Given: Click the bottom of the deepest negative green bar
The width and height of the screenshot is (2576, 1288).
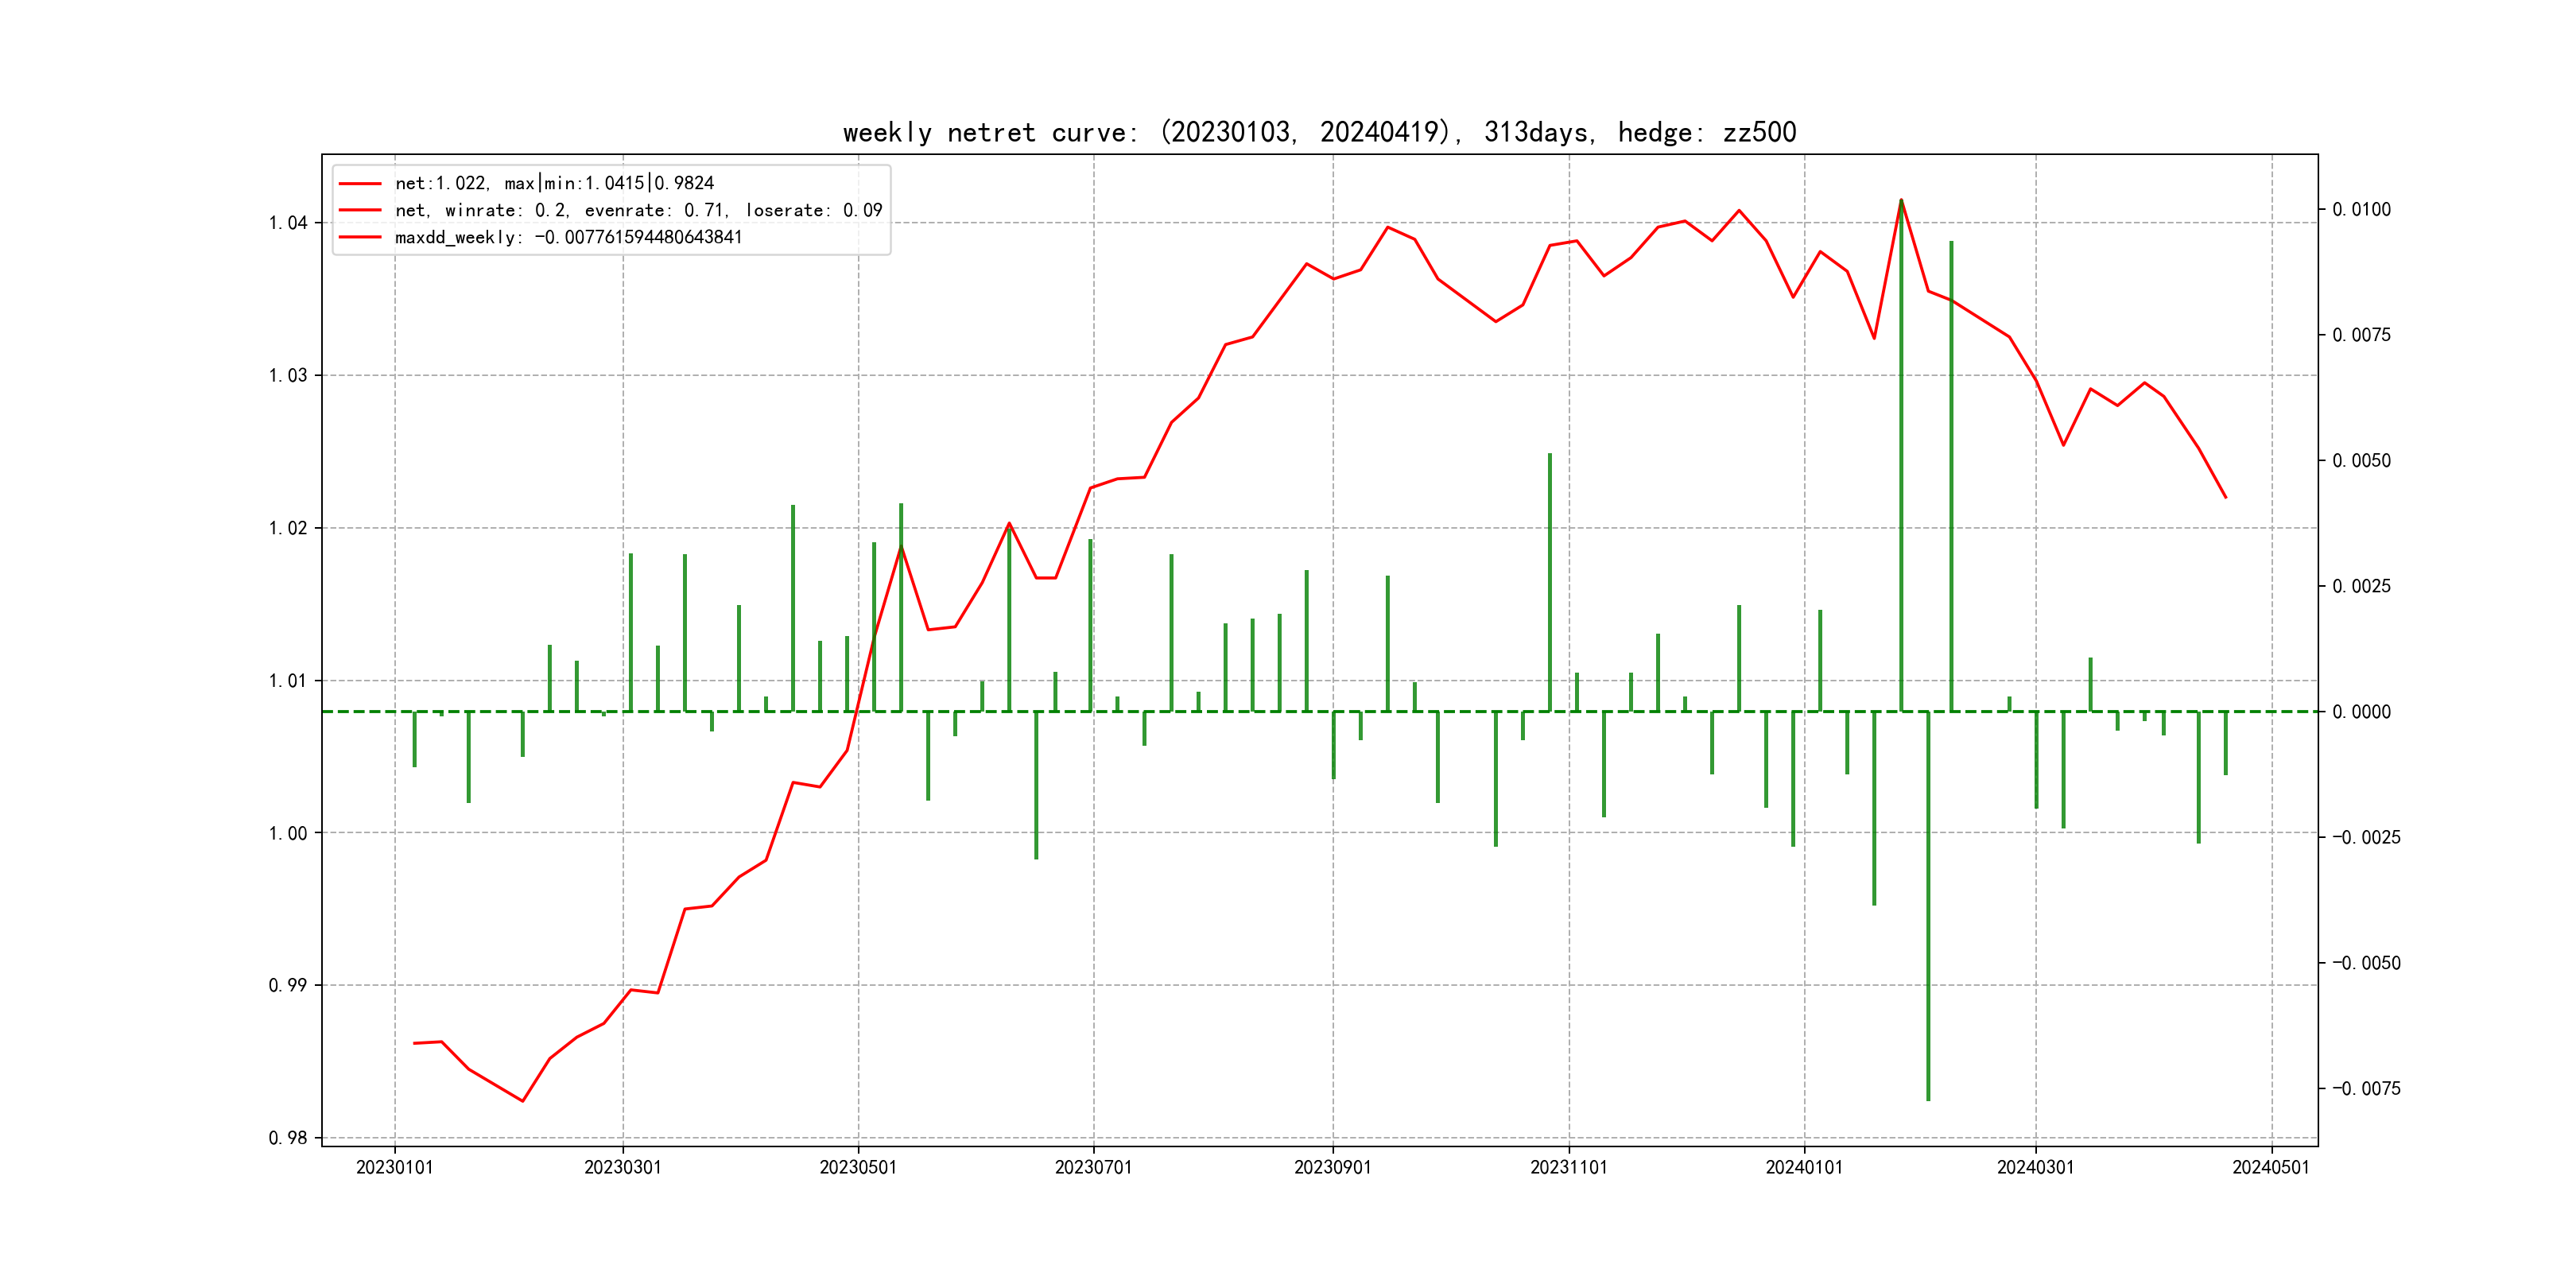Looking at the screenshot, I should tap(1928, 1099).
